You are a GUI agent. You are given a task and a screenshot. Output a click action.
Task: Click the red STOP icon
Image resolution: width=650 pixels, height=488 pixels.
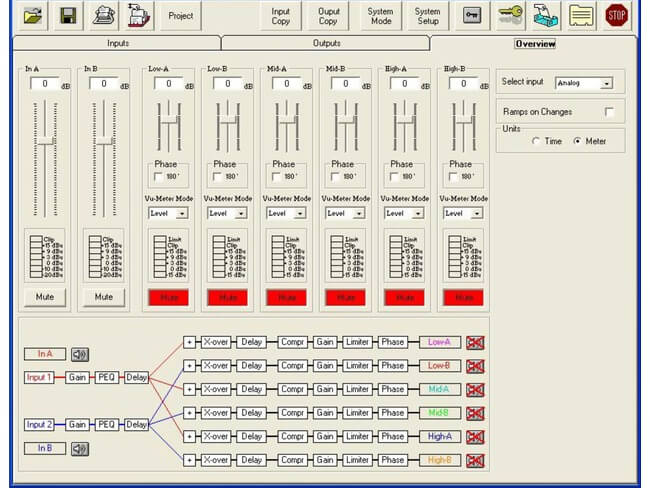pyautogui.click(x=616, y=16)
